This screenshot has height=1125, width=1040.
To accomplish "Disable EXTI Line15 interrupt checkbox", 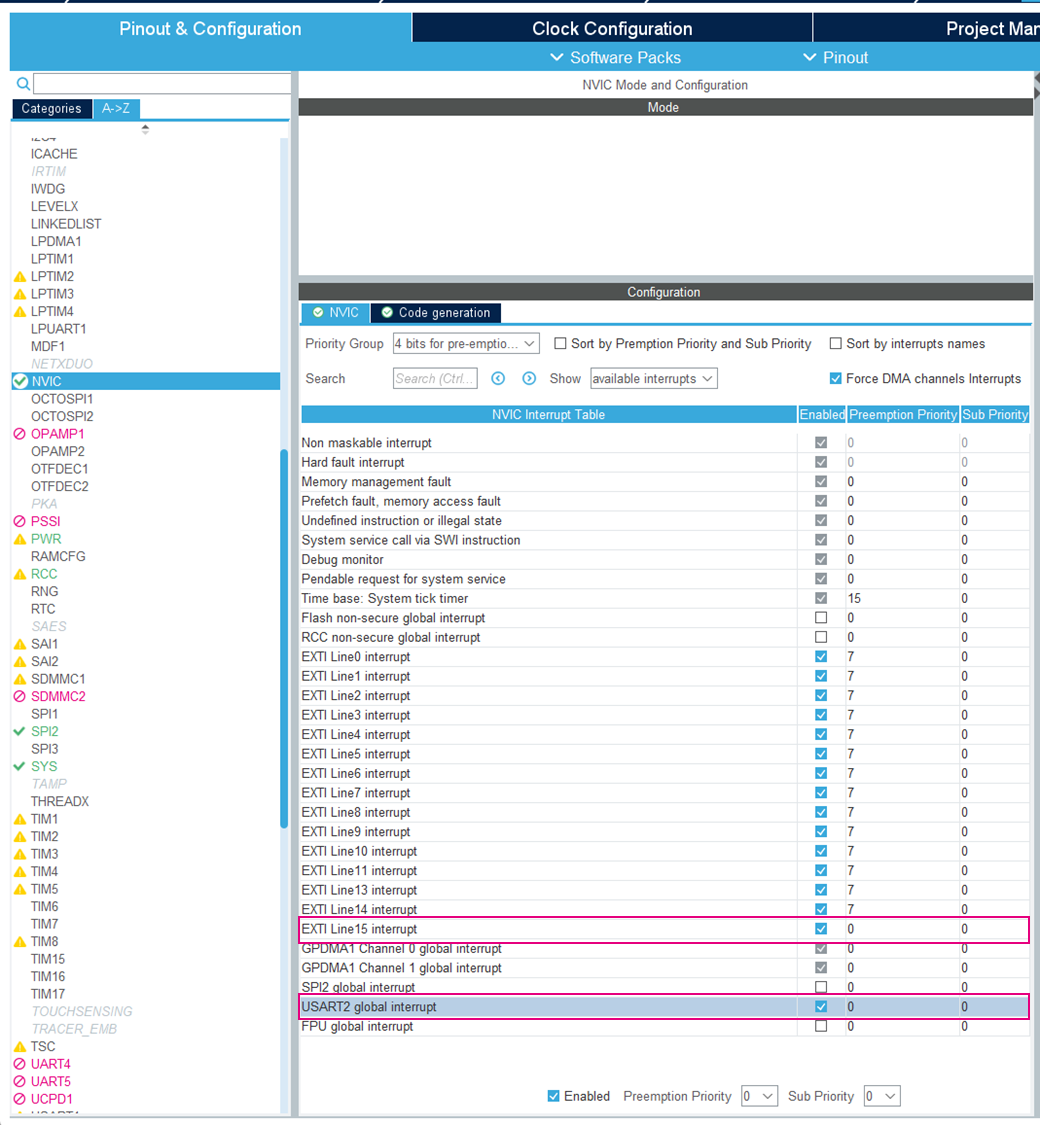I will click(821, 928).
